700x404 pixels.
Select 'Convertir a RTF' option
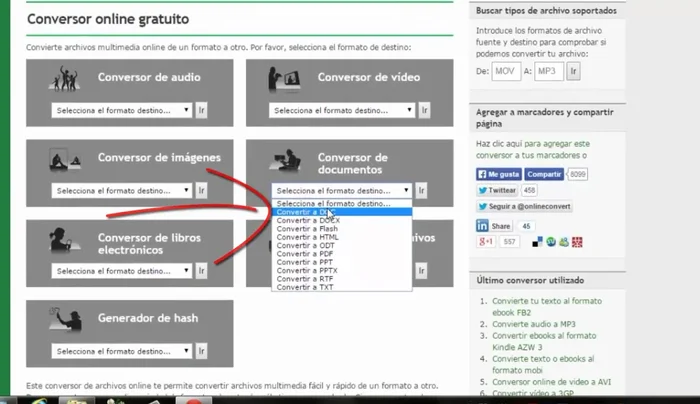(342, 279)
